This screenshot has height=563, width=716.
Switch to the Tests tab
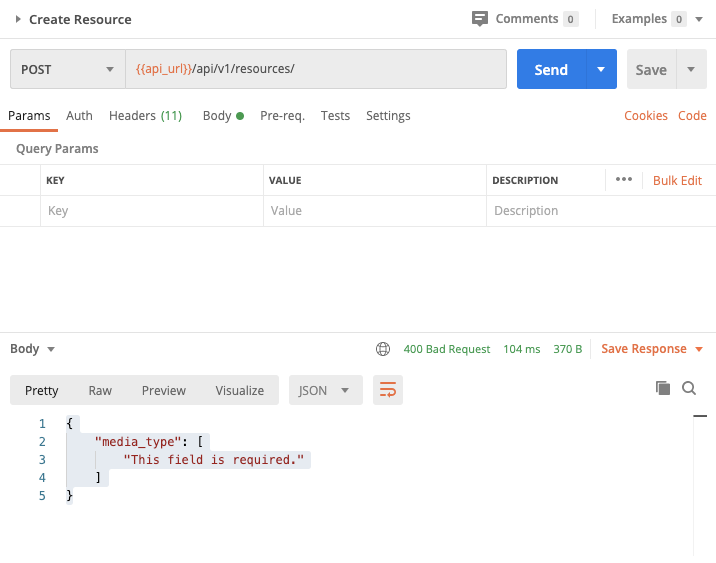point(335,116)
